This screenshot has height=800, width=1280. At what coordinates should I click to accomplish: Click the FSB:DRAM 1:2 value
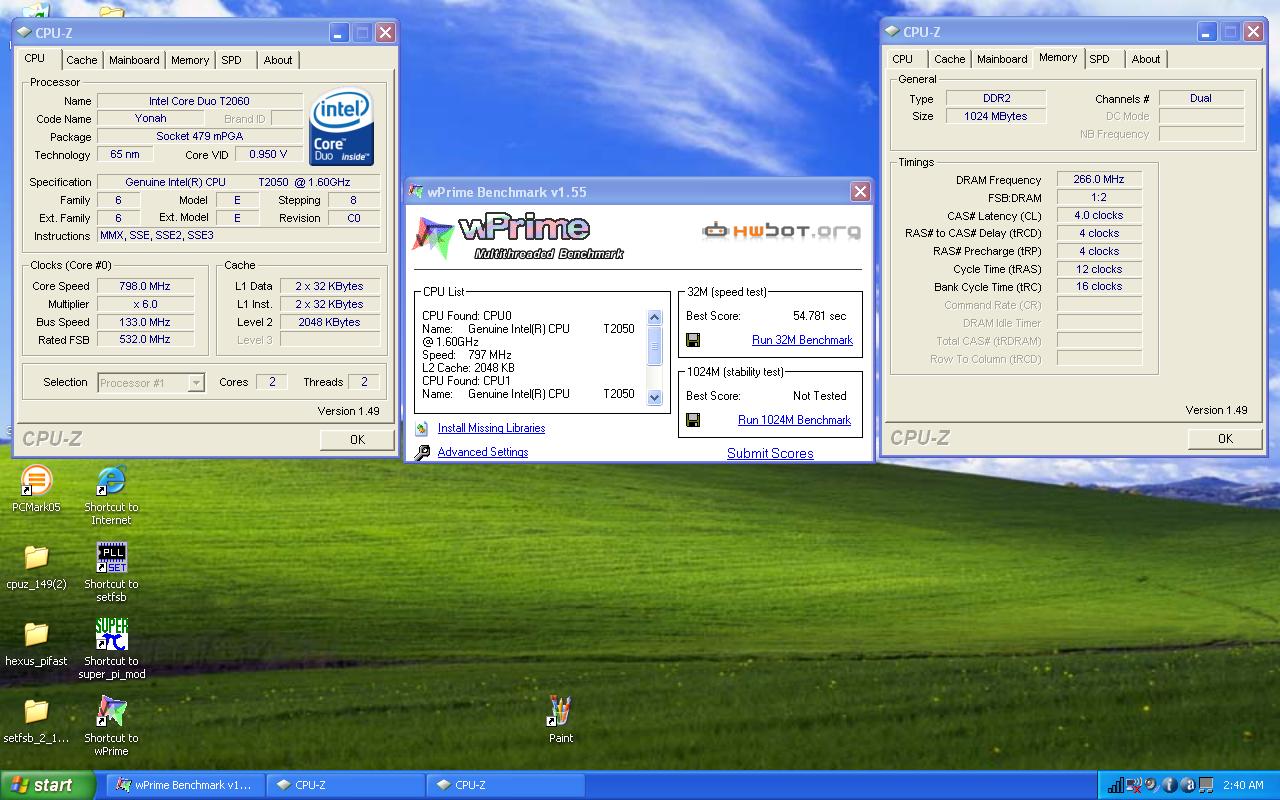[x=1099, y=198]
